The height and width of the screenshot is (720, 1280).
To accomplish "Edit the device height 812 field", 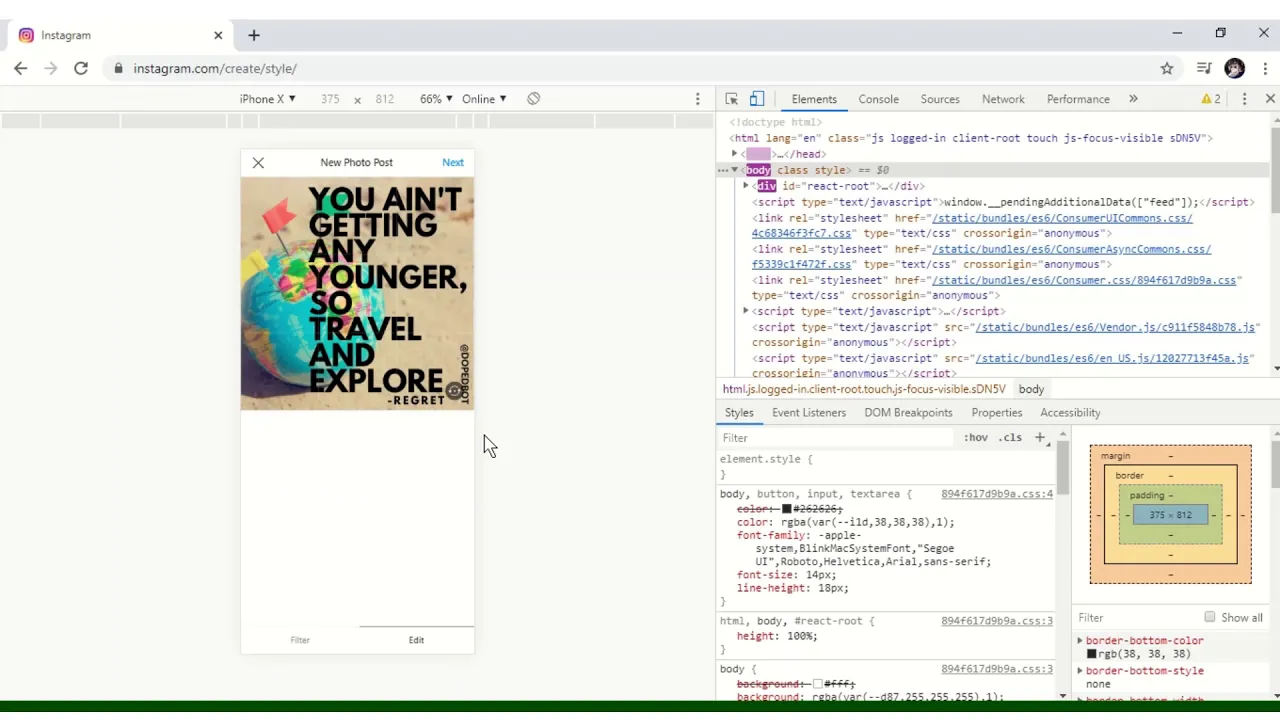I will coord(384,99).
